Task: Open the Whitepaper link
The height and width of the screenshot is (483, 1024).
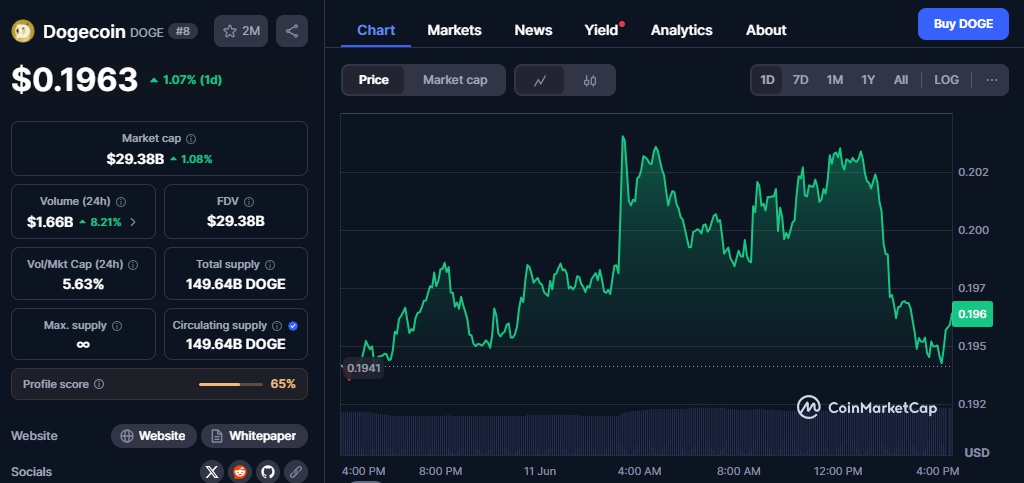Action: tap(254, 436)
